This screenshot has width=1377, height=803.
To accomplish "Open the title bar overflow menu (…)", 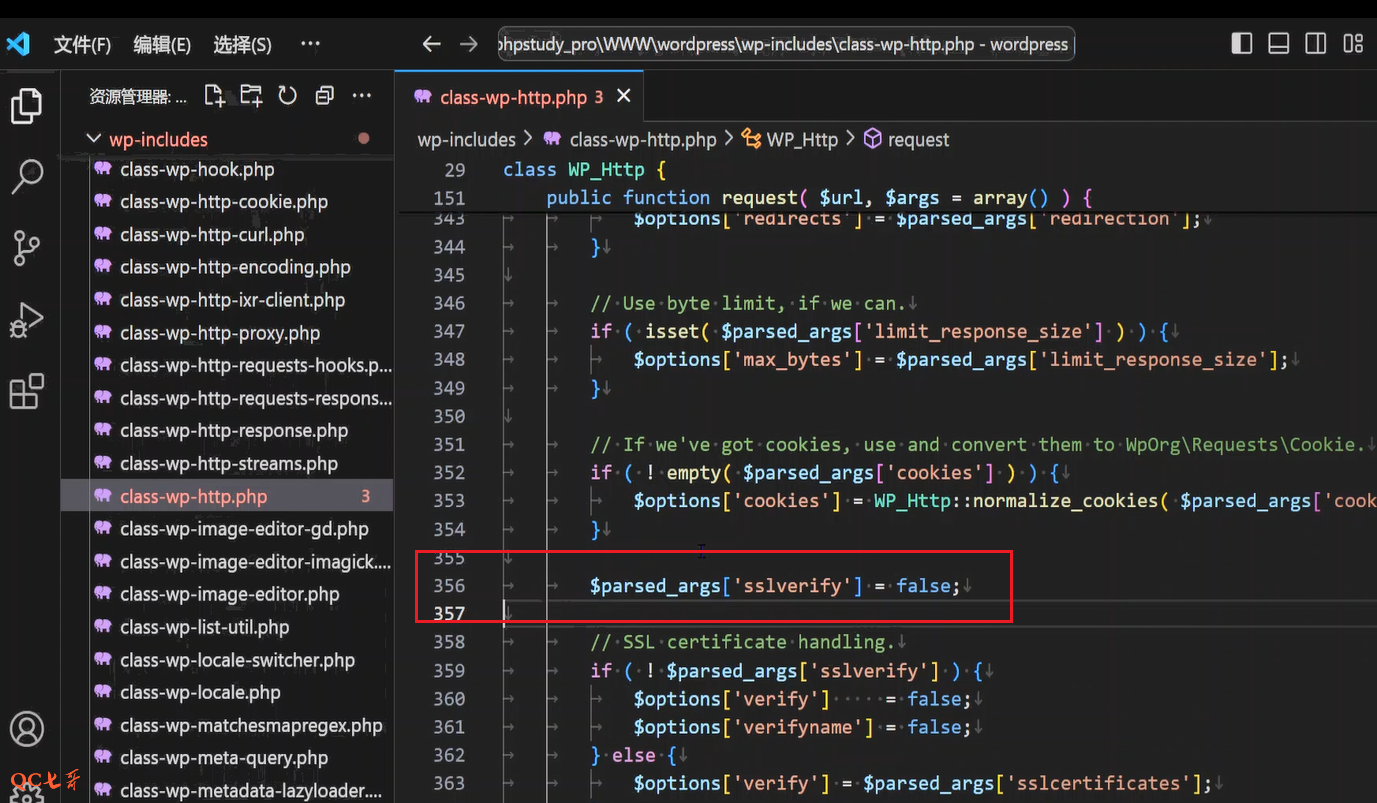I will tap(310, 44).
